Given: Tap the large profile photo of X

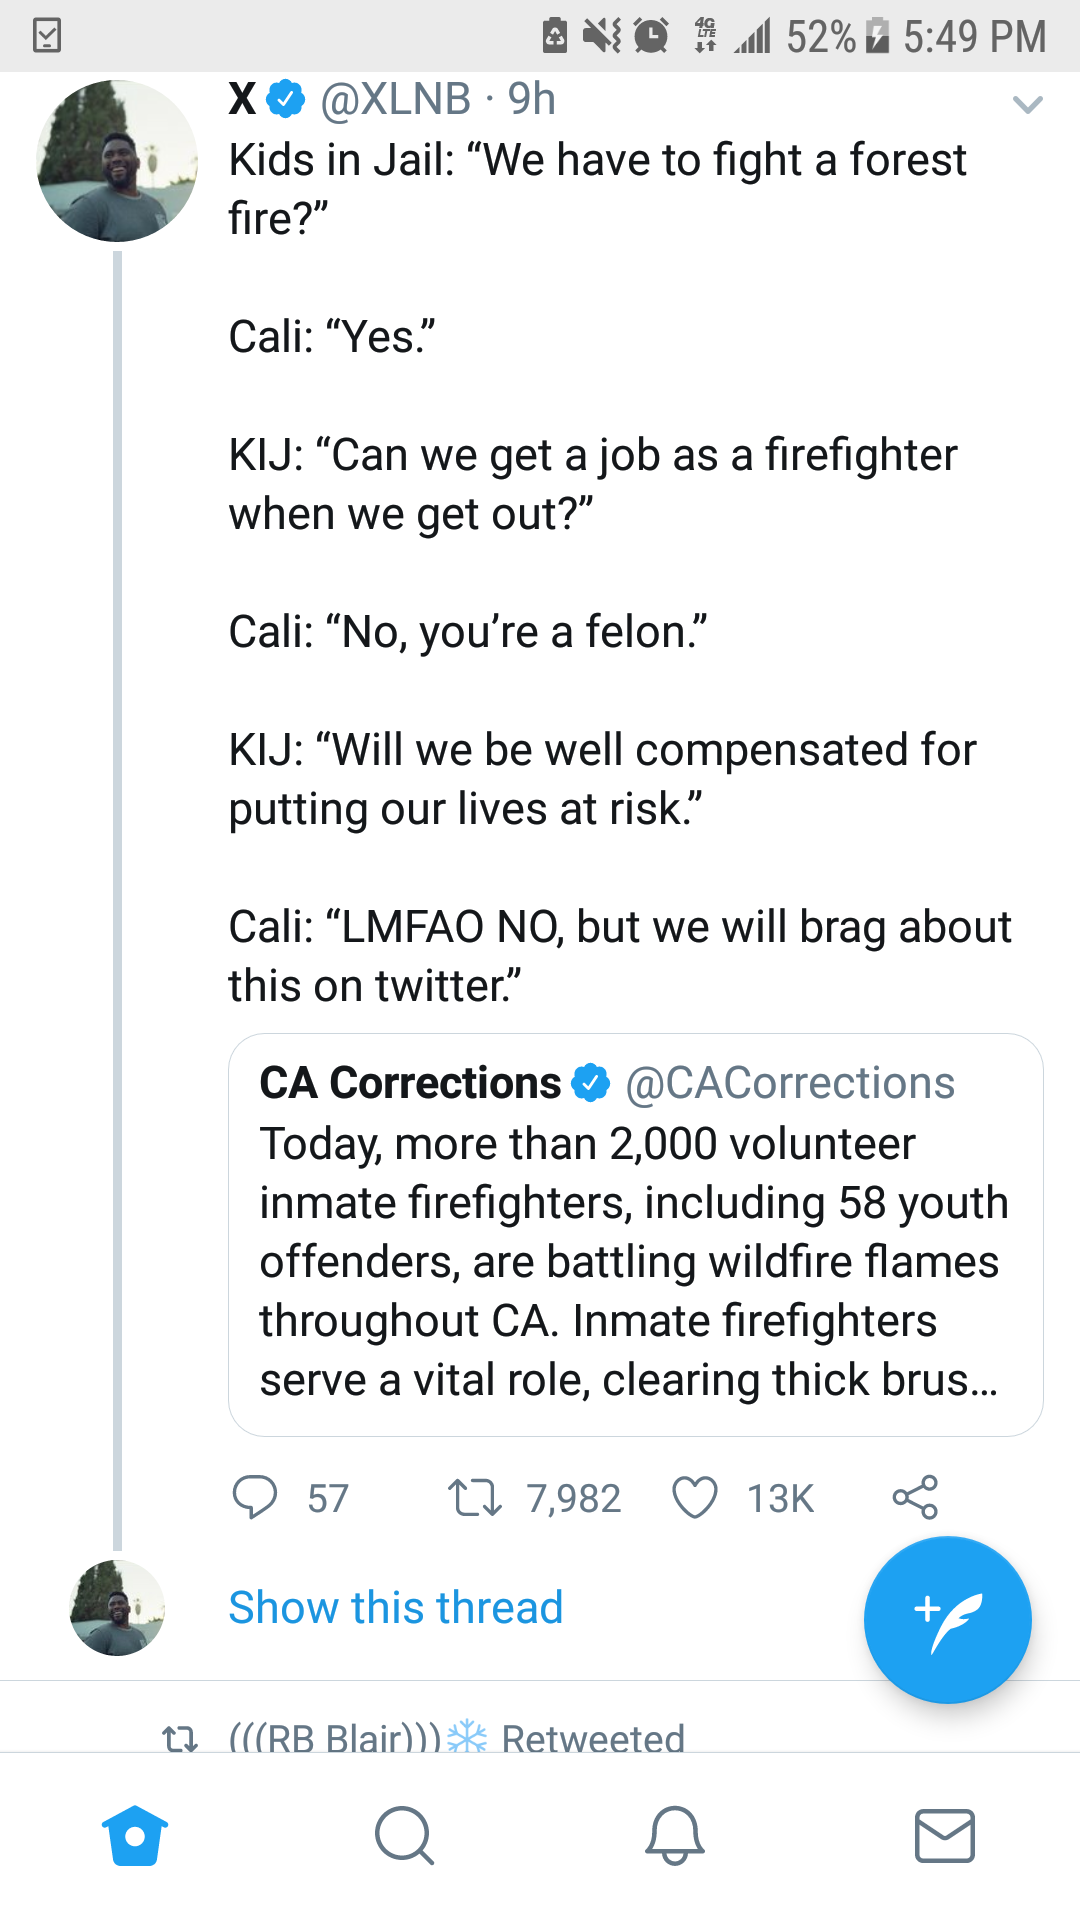Looking at the screenshot, I should click(x=117, y=161).
